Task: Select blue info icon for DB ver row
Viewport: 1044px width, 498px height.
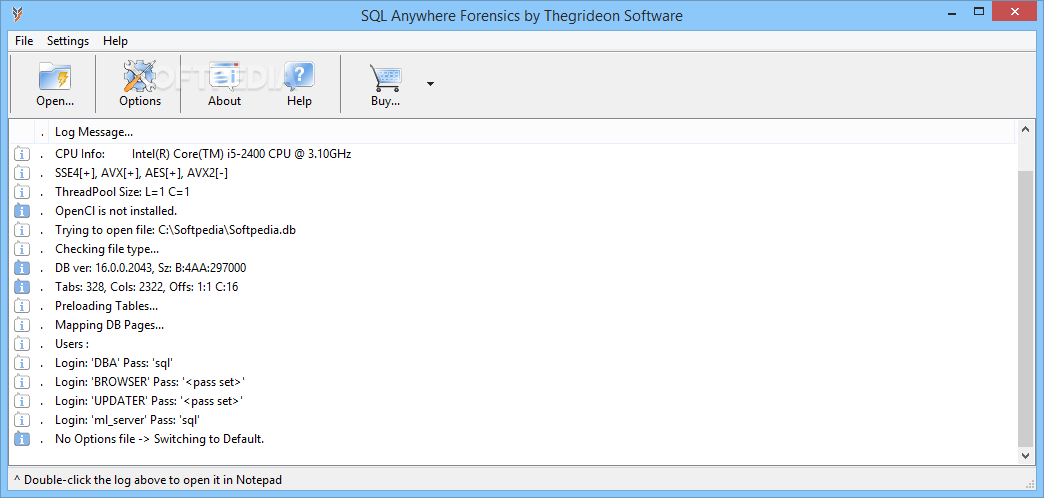Action: [22, 268]
